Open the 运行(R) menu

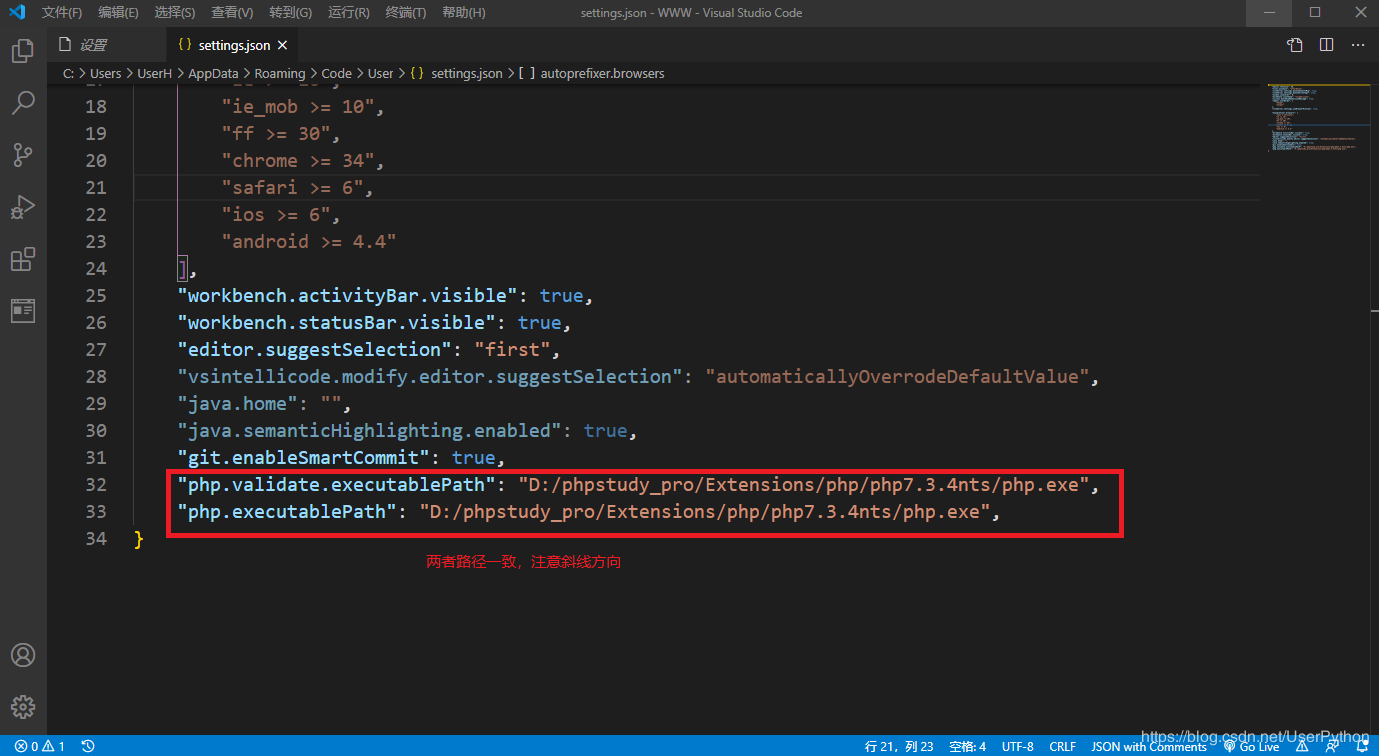pos(348,13)
